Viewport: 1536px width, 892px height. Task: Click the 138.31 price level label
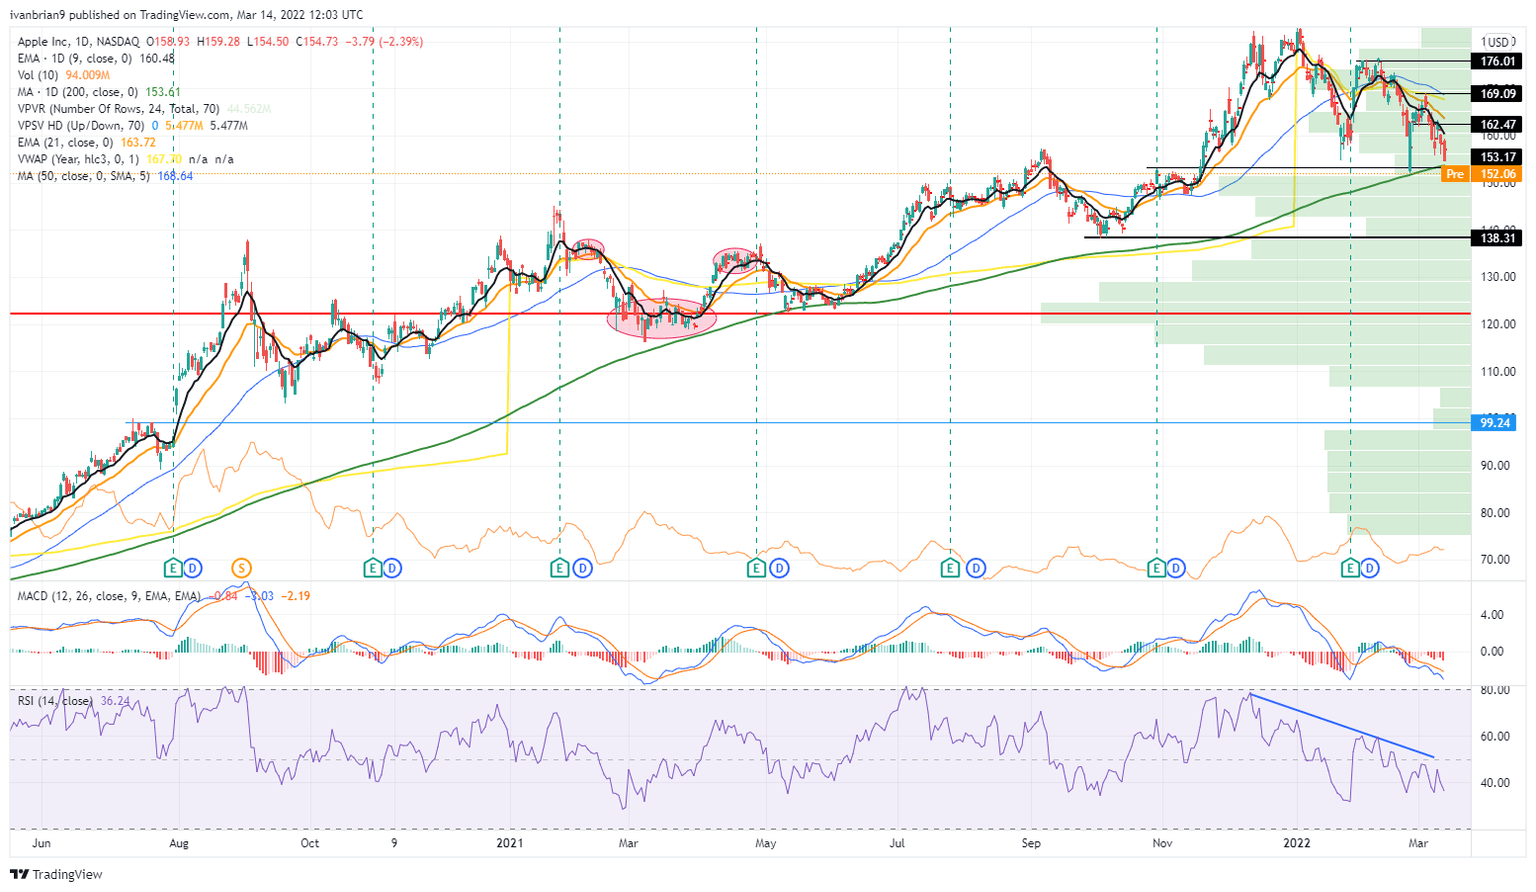coord(1497,238)
